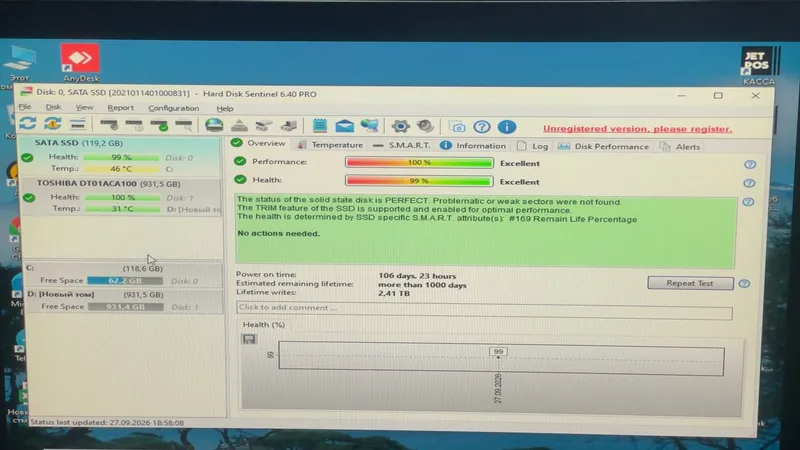
Task: Switch to the Temperature tab
Action: pyautogui.click(x=330, y=145)
